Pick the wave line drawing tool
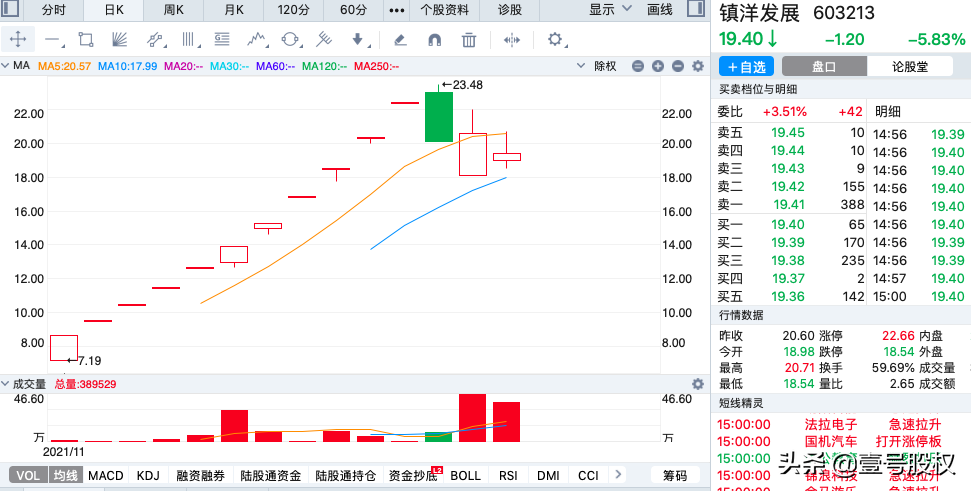The width and height of the screenshot is (971, 491). pyautogui.click(x=256, y=40)
